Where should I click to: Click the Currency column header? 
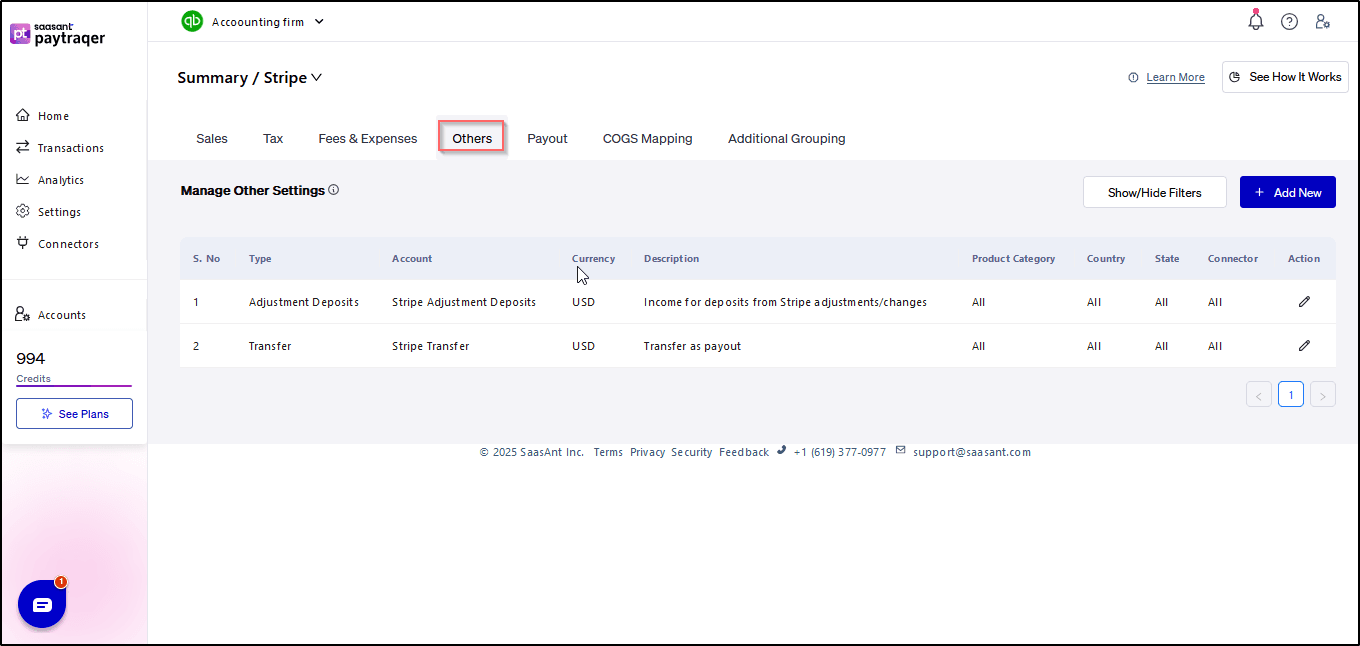594,259
